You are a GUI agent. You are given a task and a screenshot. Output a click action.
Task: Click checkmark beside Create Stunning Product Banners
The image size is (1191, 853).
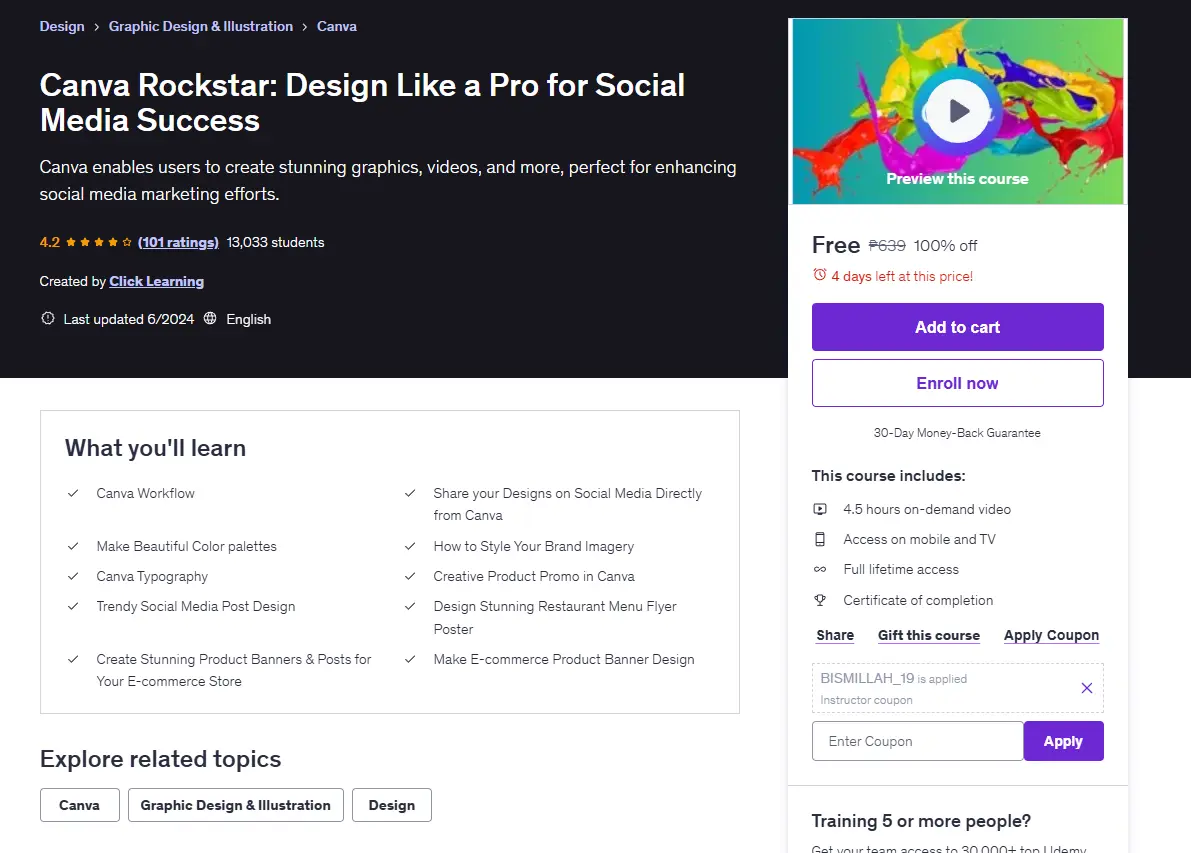click(x=73, y=659)
